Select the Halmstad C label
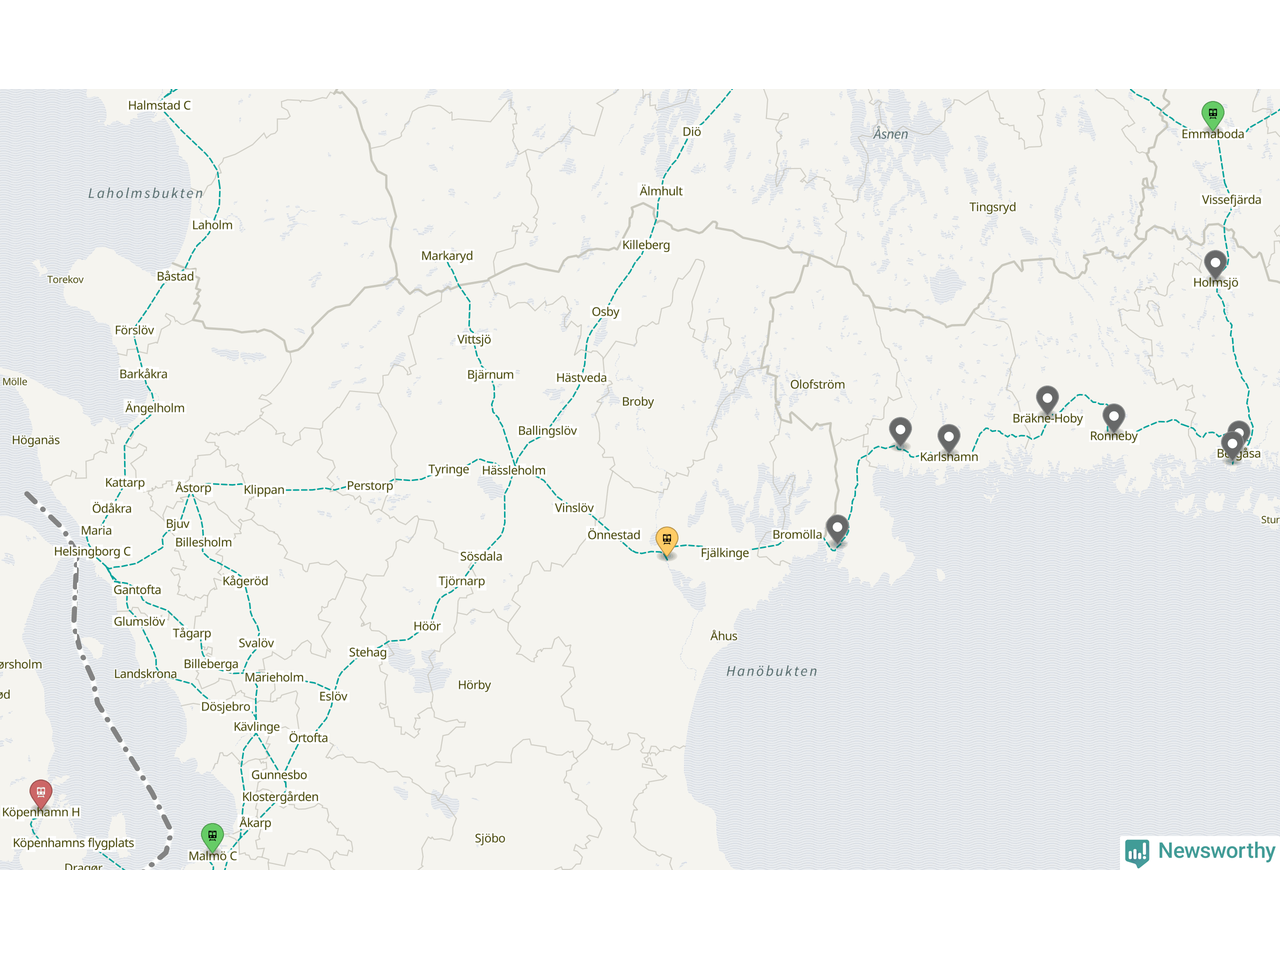This screenshot has width=1280, height=960. pyautogui.click(x=159, y=105)
